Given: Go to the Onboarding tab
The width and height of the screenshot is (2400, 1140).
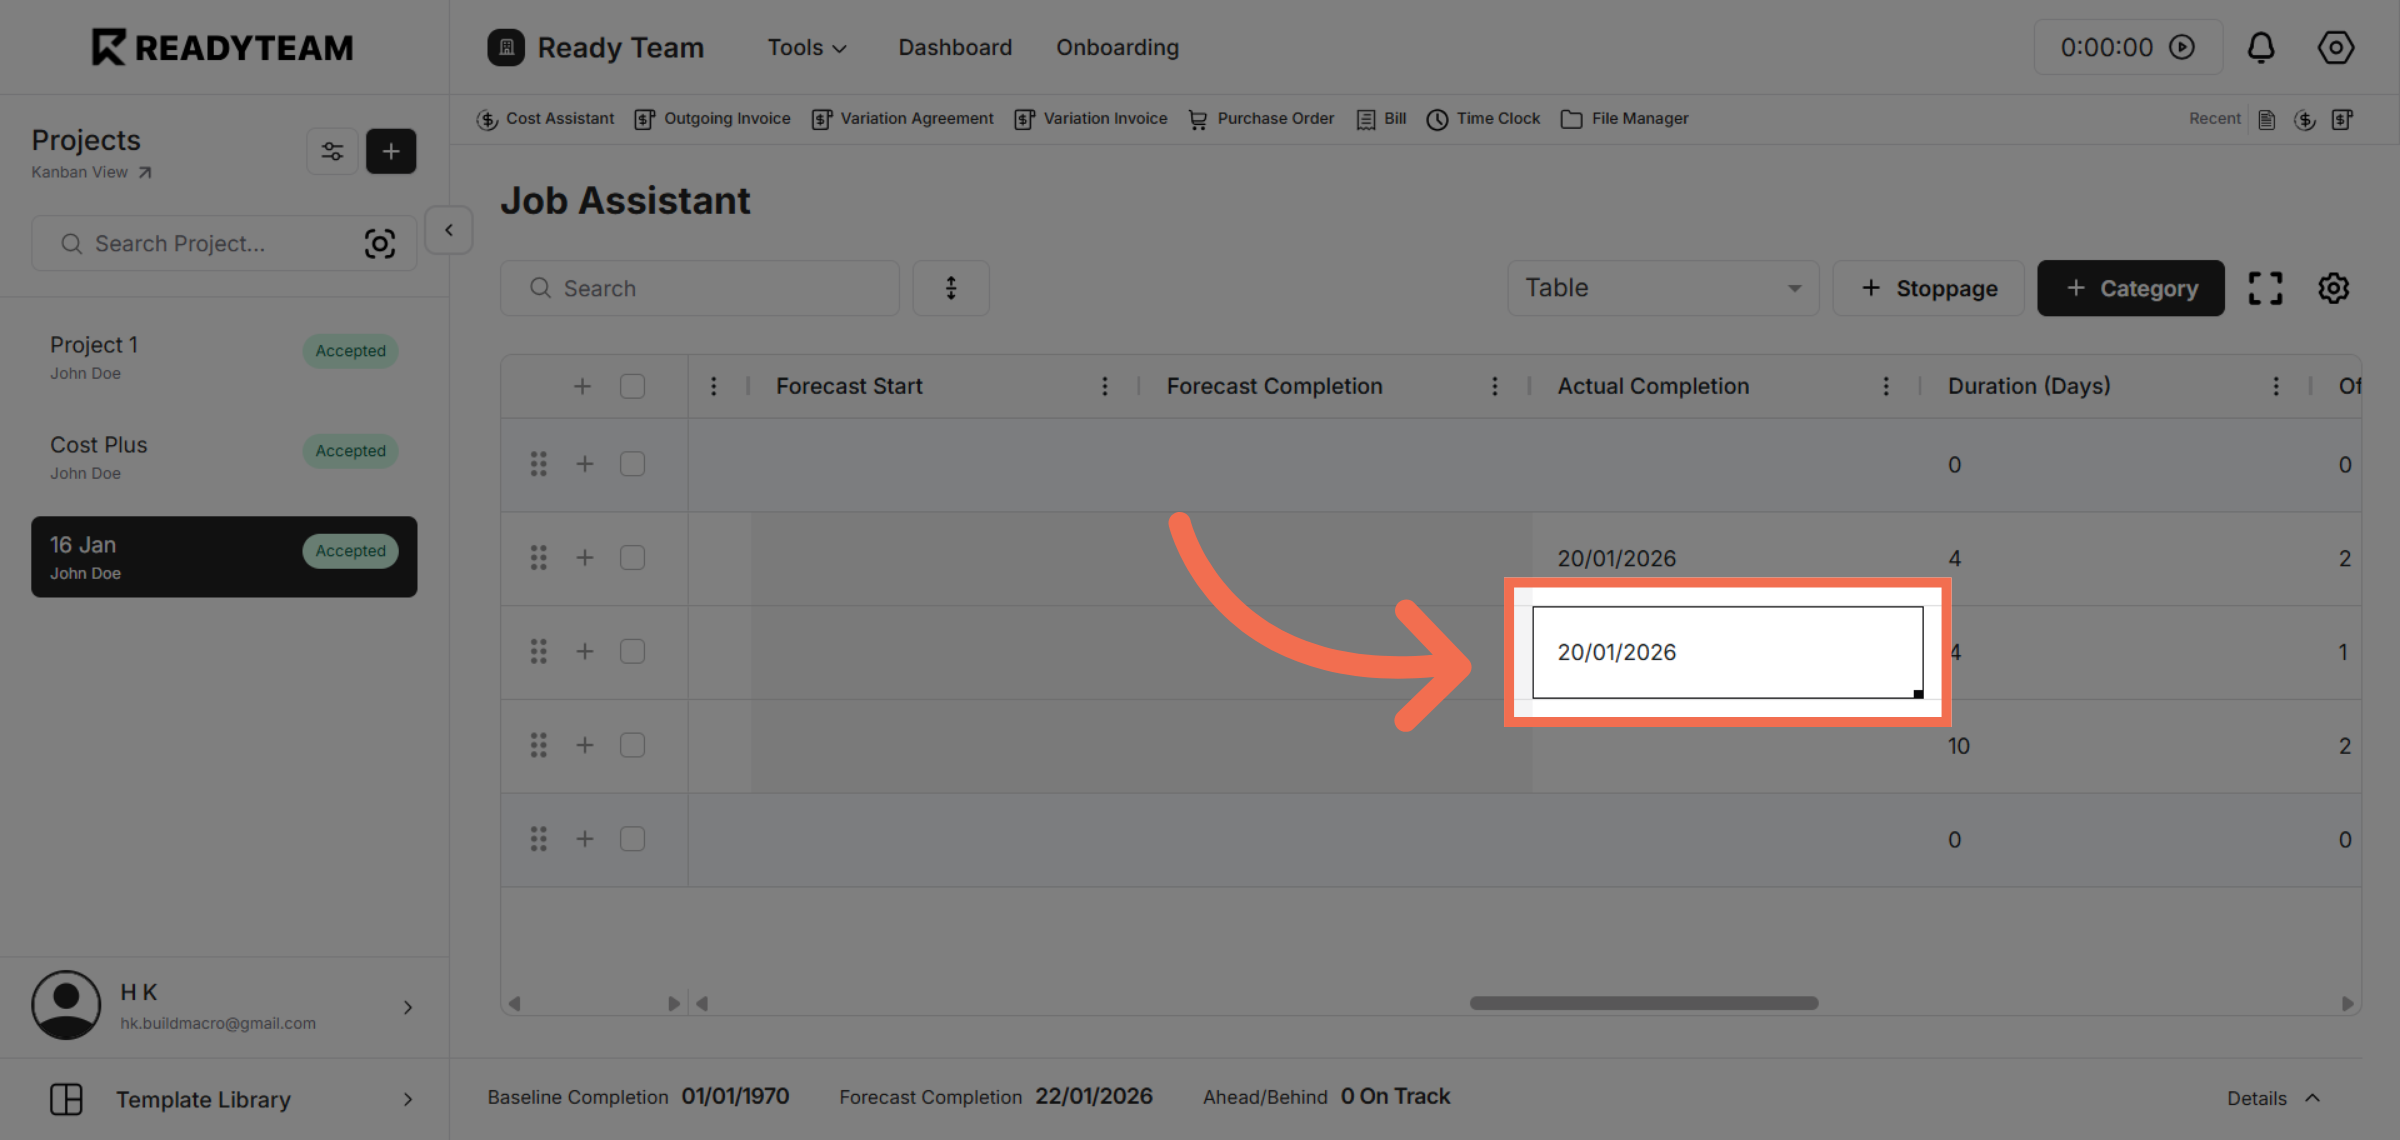Looking at the screenshot, I should (1117, 47).
